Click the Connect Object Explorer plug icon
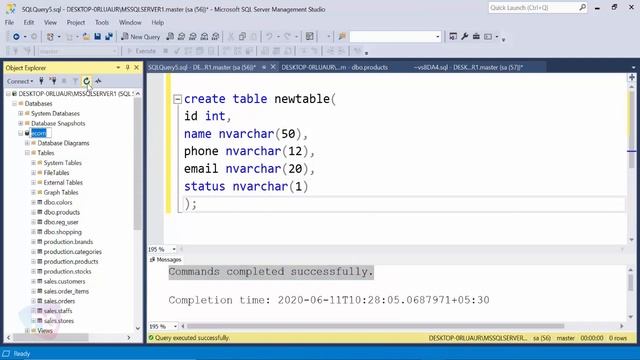The width and height of the screenshot is (640, 360). click(x=41, y=81)
